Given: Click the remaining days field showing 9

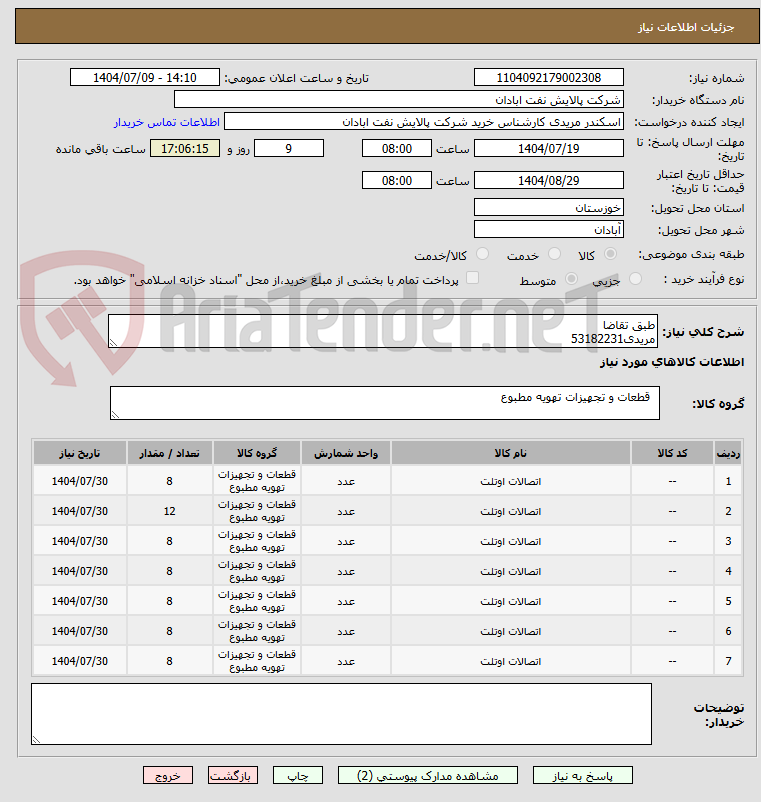Looking at the screenshot, I should (x=289, y=148).
